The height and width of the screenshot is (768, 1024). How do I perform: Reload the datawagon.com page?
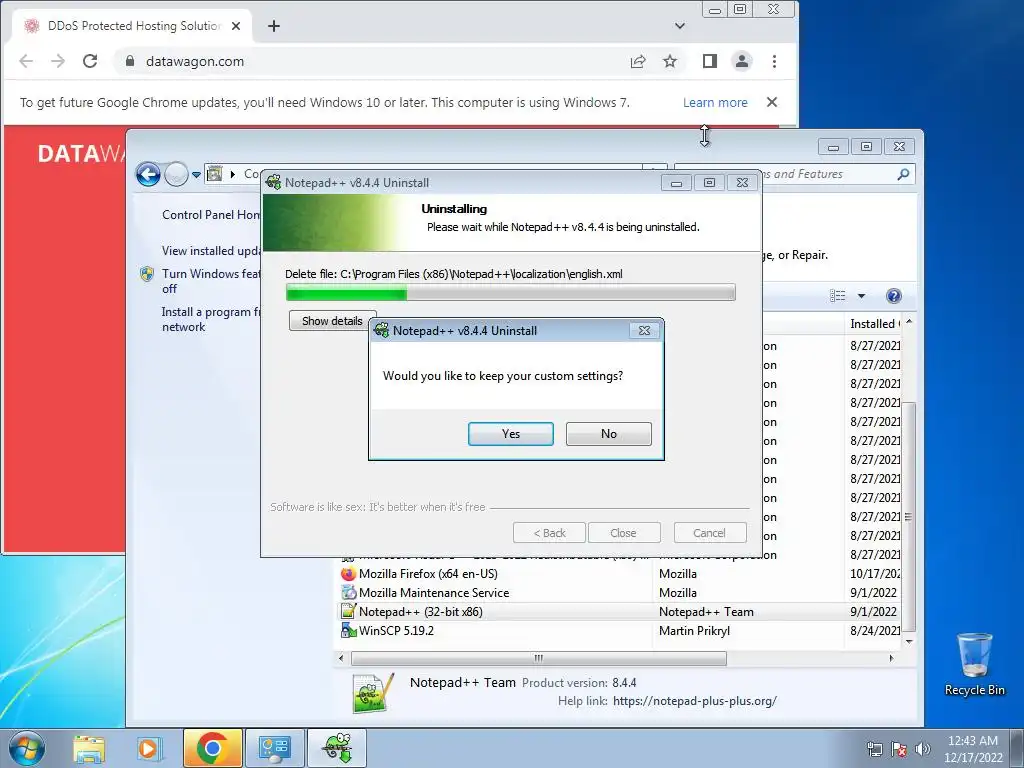tap(90, 61)
